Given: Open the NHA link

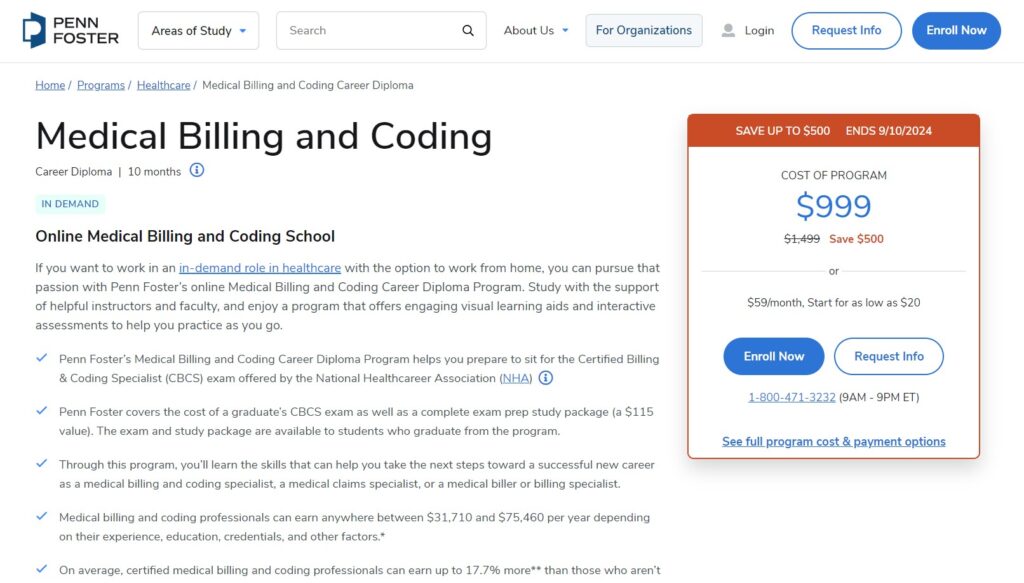Looking at the screenshot, I should pyautogui.click(x=515, y=378).
